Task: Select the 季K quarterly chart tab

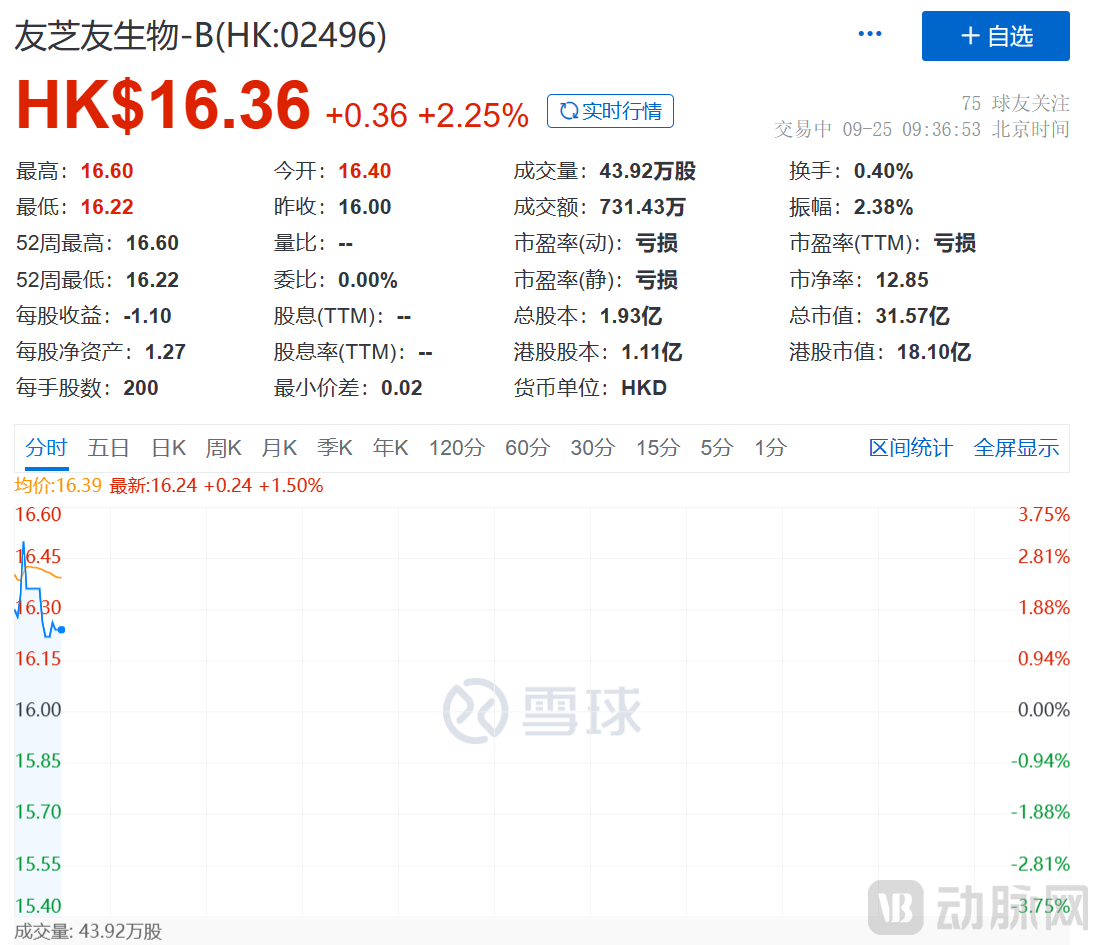Action: pos(335,448)
